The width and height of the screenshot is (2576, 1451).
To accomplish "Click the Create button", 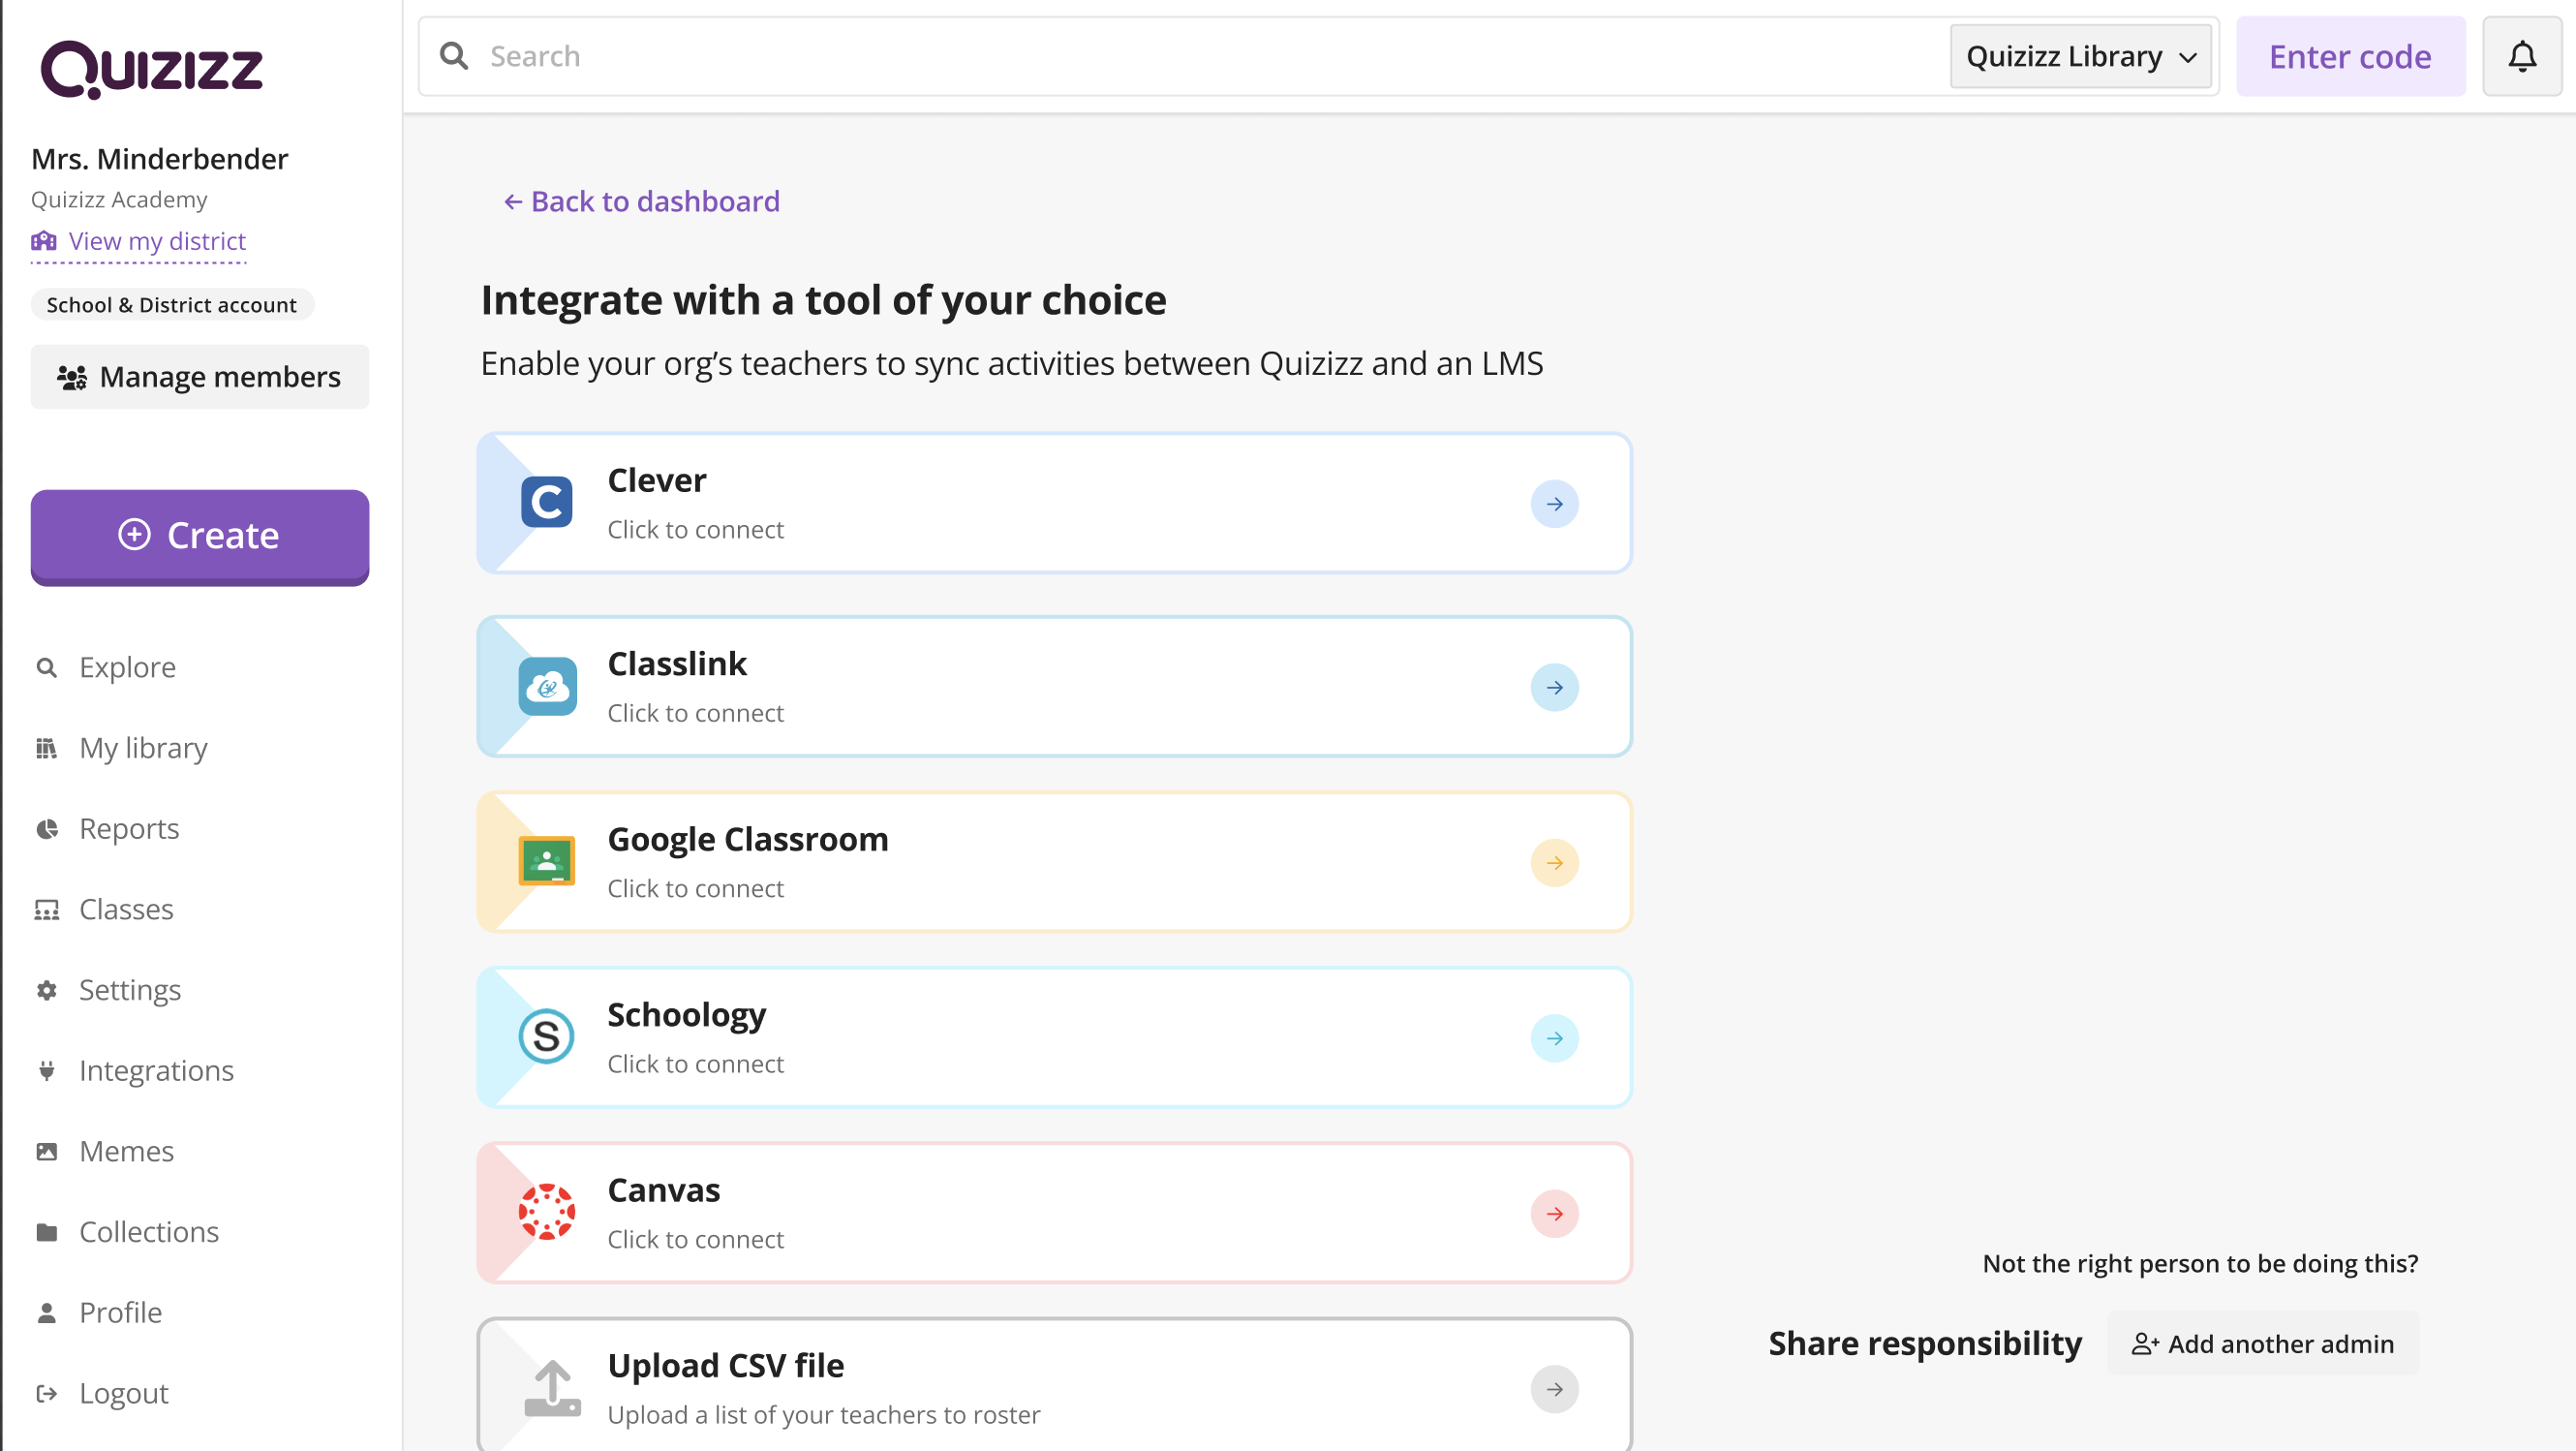I will pyautogui.click(x=200, y=536).
